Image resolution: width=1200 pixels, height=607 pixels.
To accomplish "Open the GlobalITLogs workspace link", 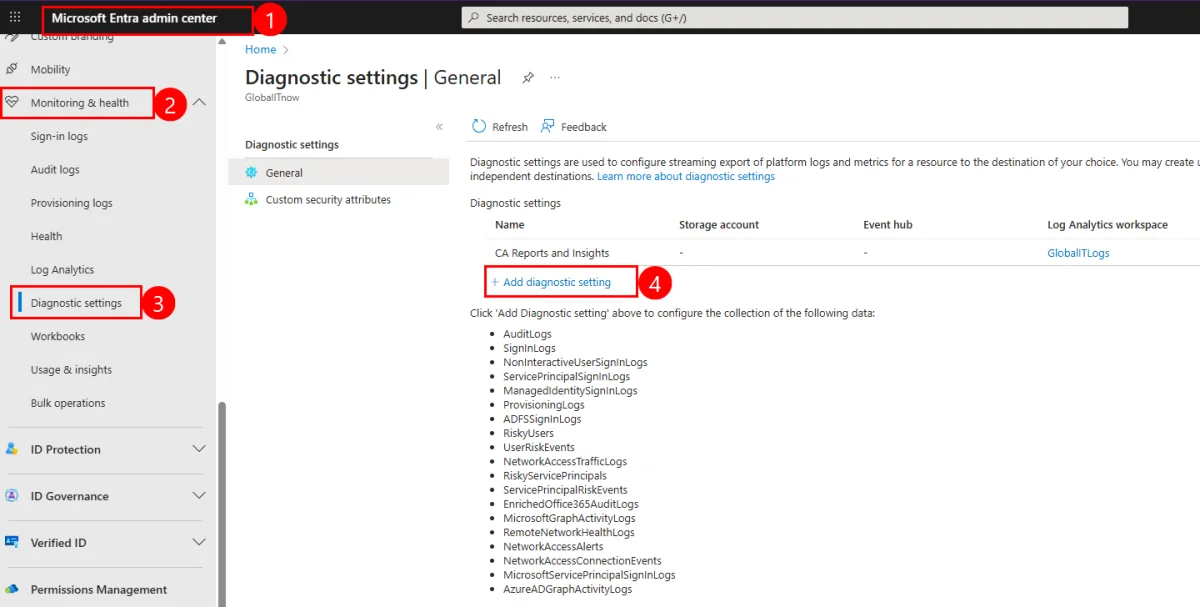I will 1078,253.
